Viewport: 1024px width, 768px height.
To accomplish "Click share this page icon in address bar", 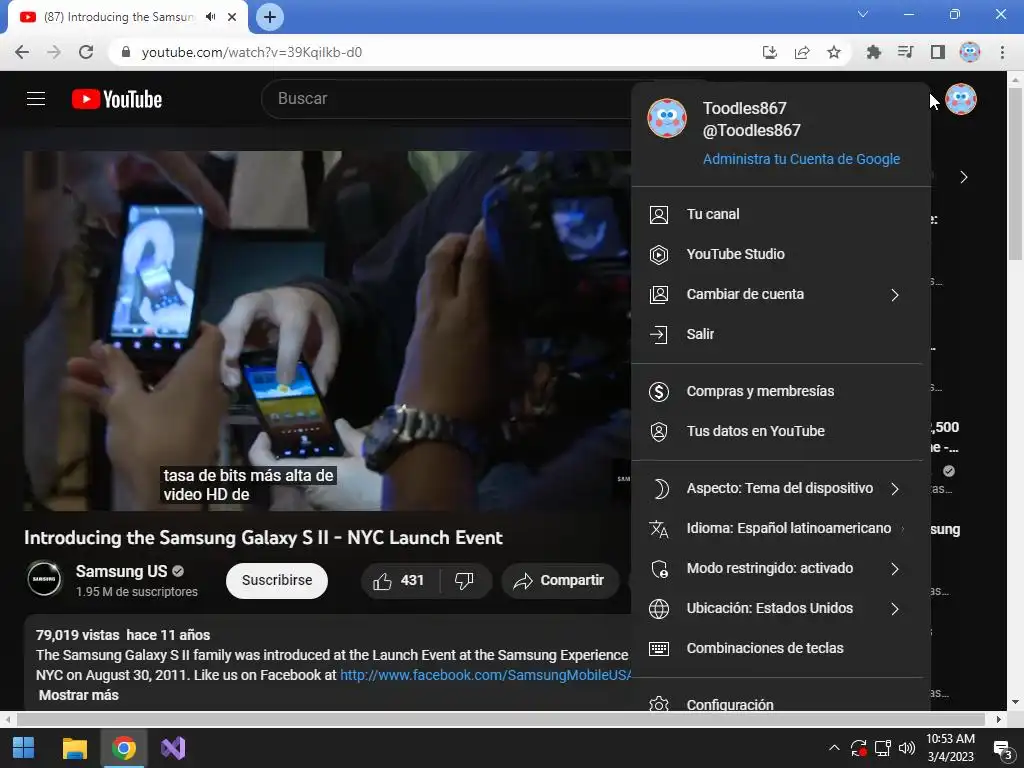I will coord(802,52).
